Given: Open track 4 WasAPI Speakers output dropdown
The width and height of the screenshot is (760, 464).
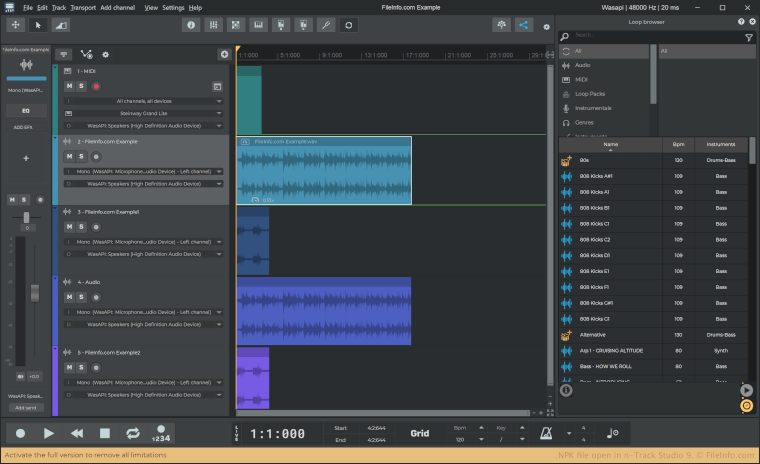Looking at the screenshot, I should (x=144, y=324).
